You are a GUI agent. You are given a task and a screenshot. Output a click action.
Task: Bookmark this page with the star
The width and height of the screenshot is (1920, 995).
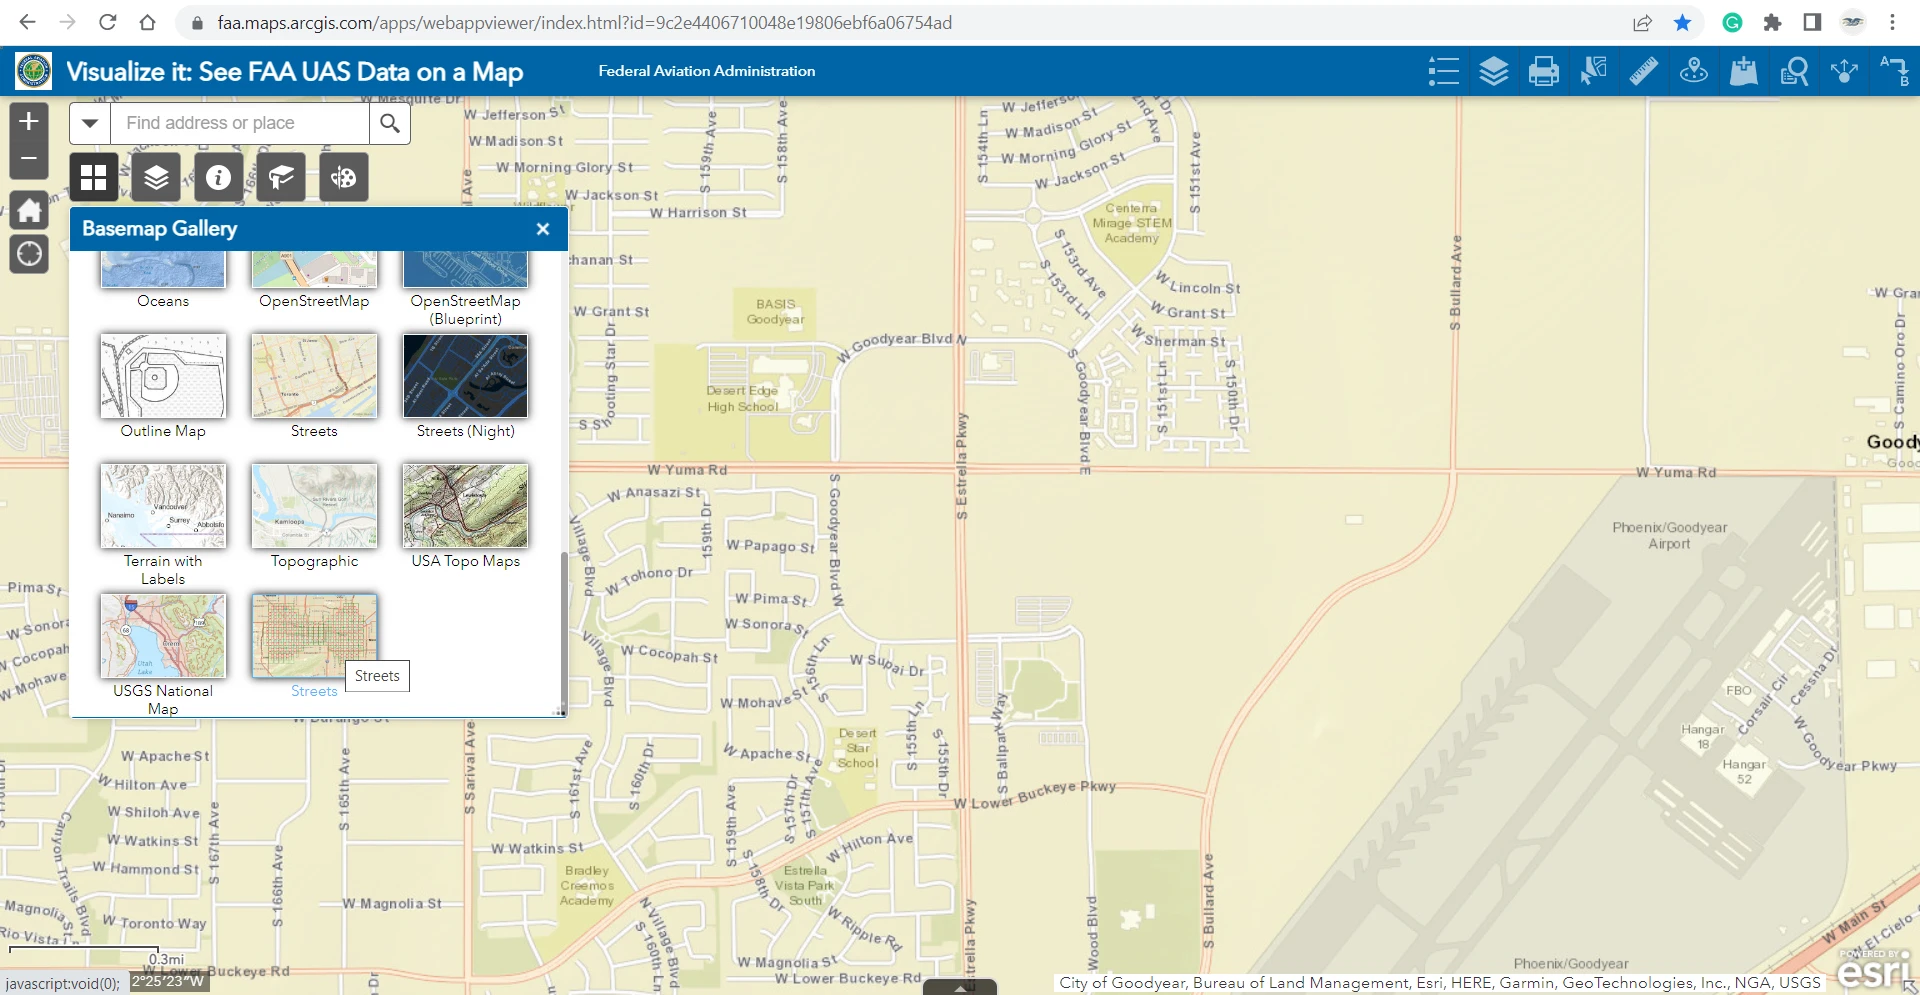tap(1683, 22)
